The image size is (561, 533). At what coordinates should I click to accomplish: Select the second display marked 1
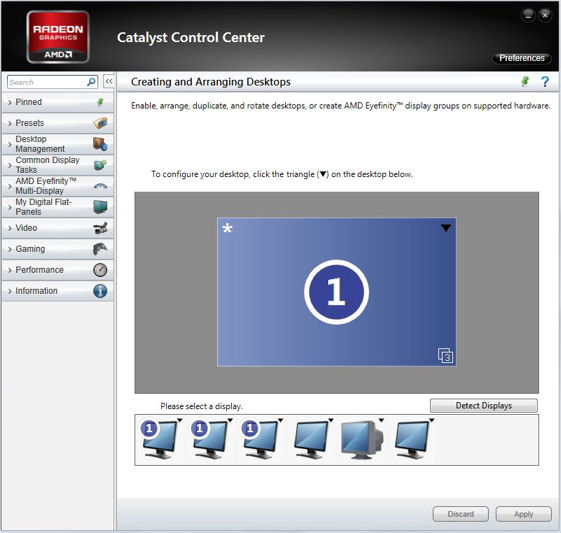[x=210, y=440]
